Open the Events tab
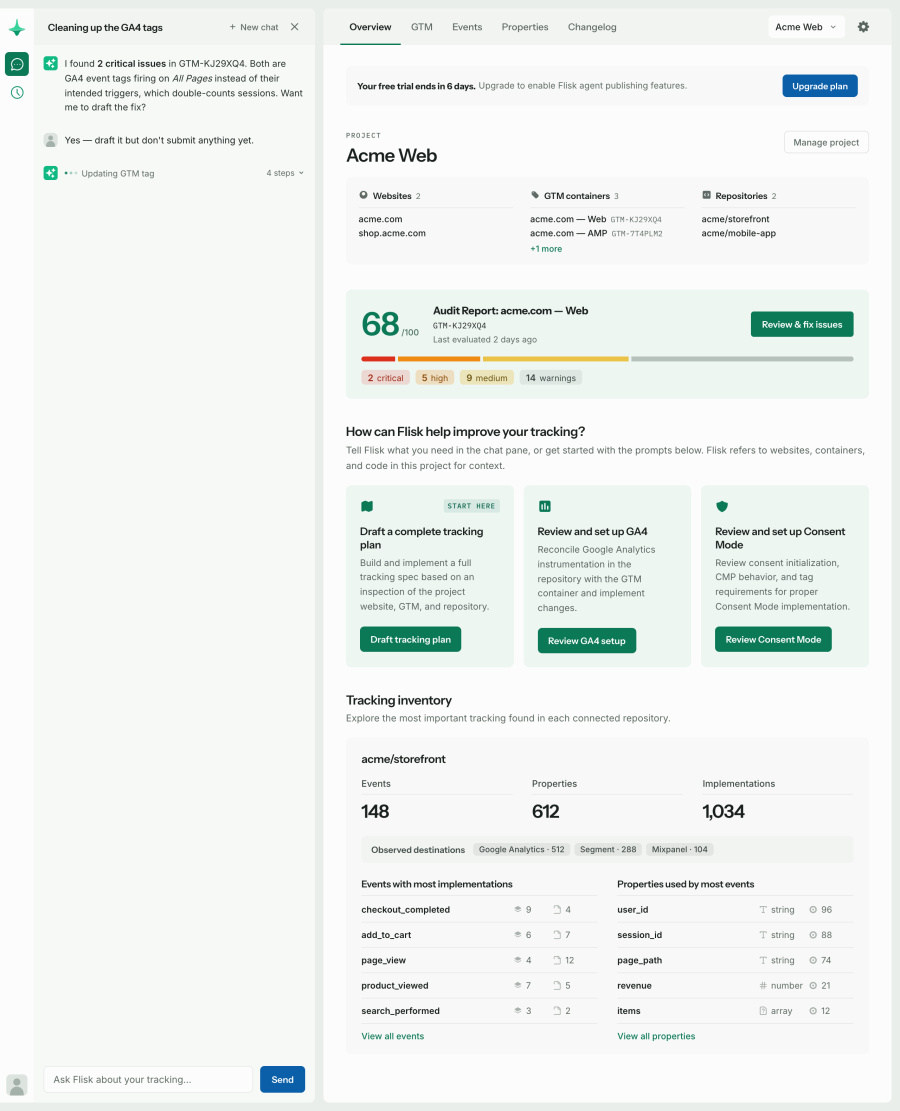Image resolution: width=900 pixels, height=1111 pixels. pos(467,27)
